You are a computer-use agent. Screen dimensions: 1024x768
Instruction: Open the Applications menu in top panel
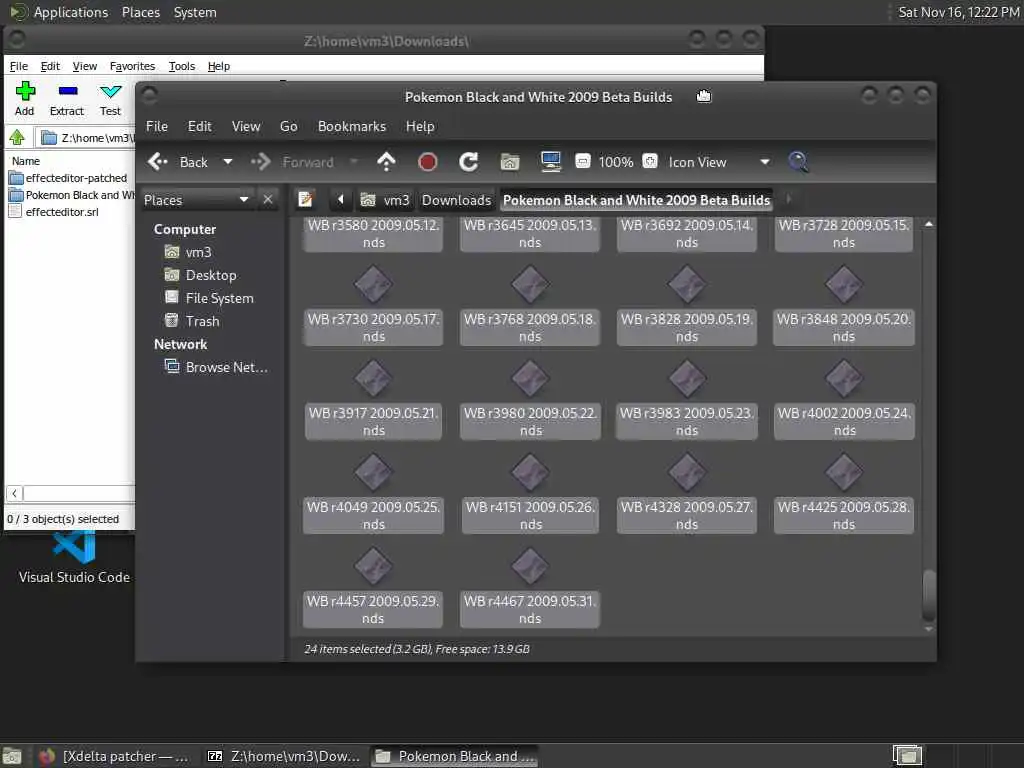pyautogui.click(x=71, y=12)
